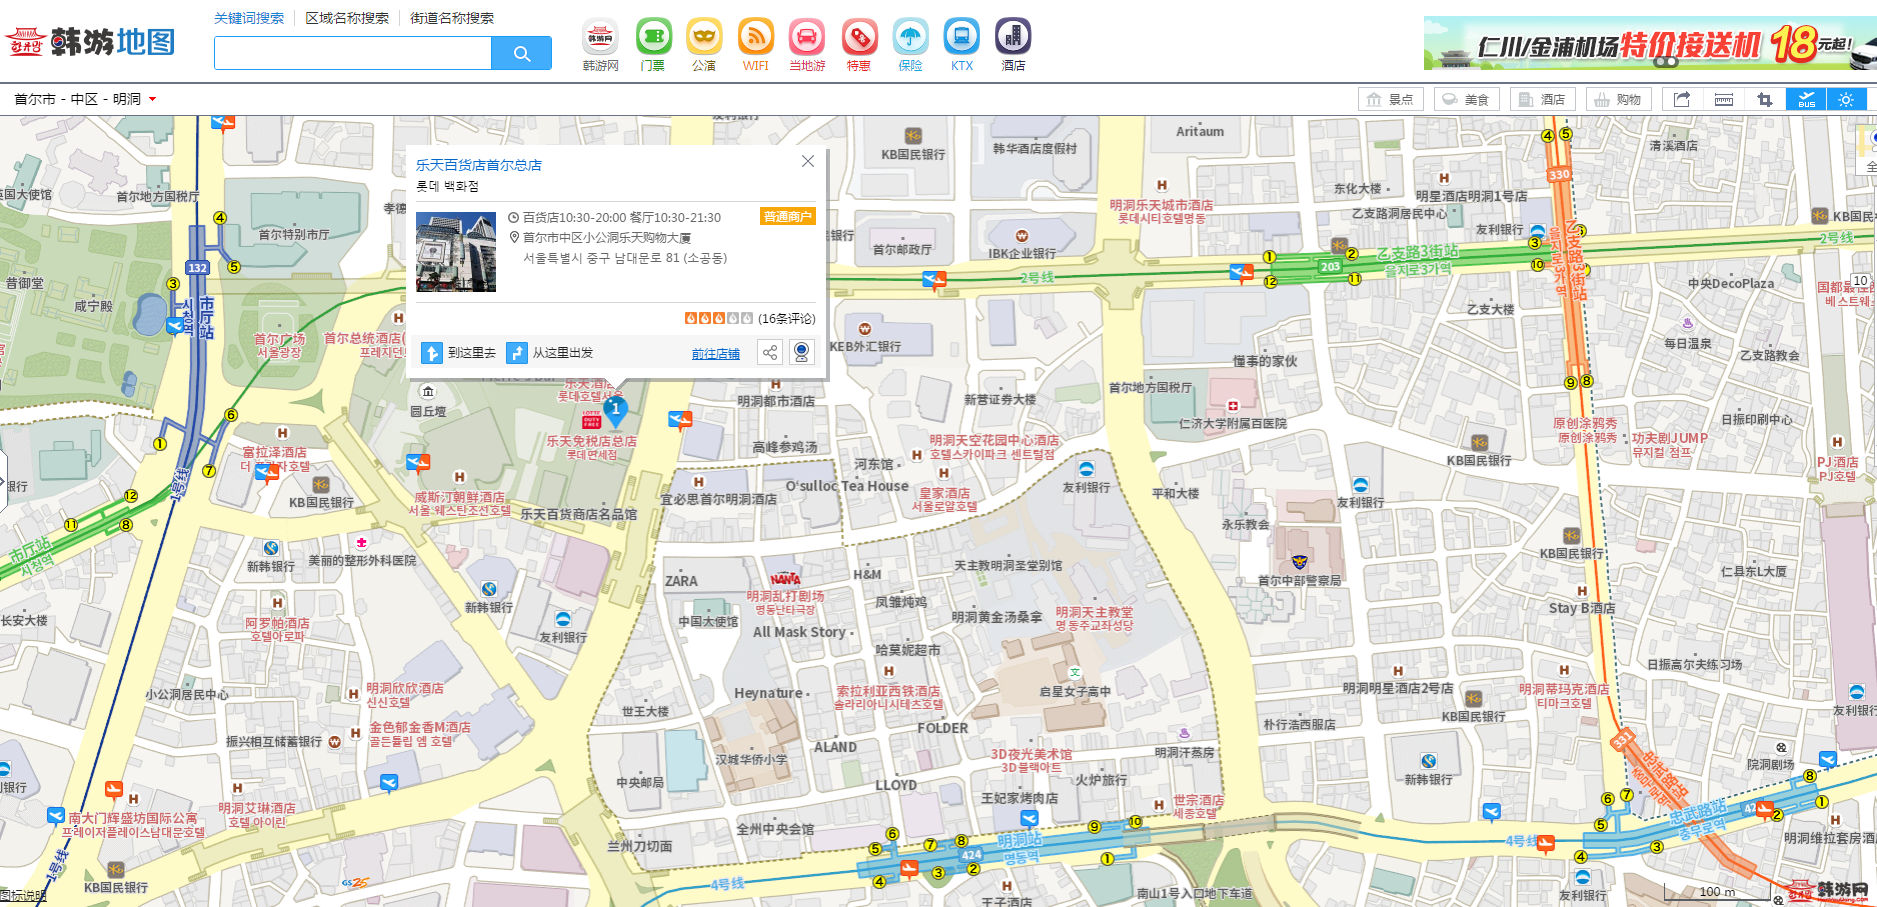Click the 到这里去 directions-to button
The height and width of the screenshot is (907, 1877).
(x=459, y=353)
